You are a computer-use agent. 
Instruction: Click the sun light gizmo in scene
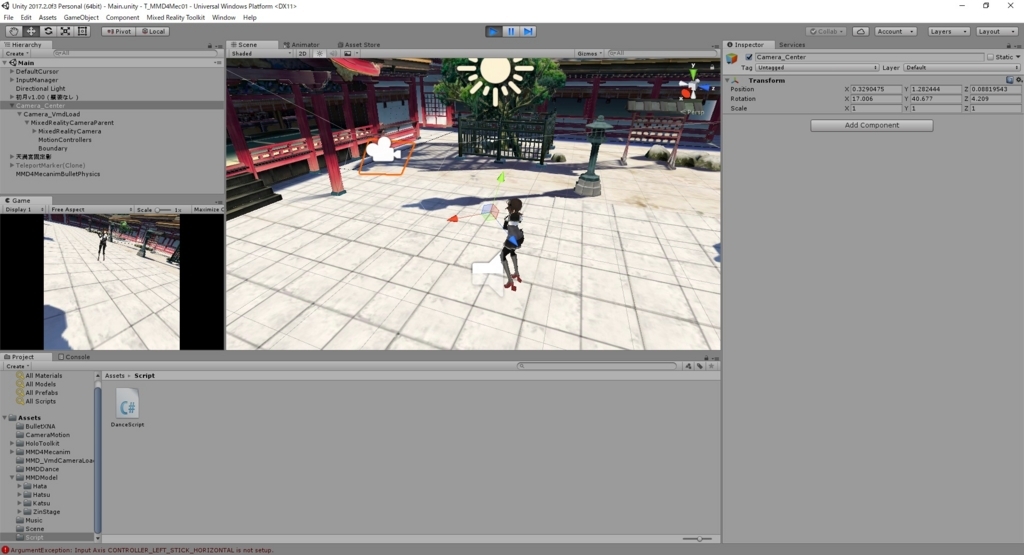pyautogui.click(x=494, y=73)
